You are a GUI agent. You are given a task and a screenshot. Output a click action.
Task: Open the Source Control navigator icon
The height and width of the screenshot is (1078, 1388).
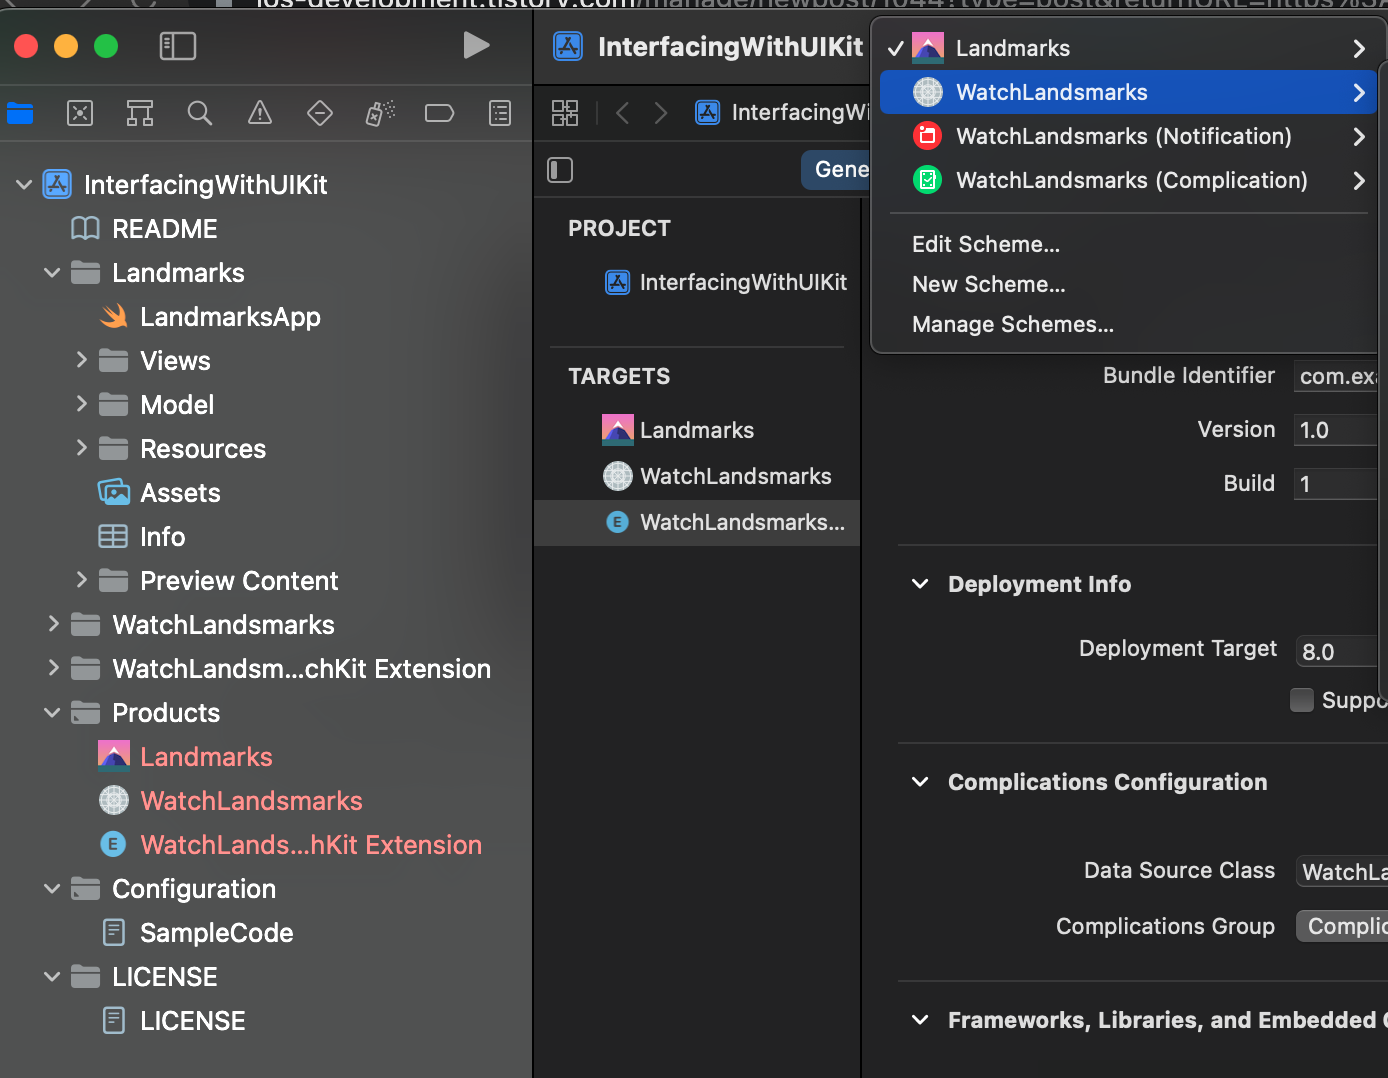click(x=80, y=113)
